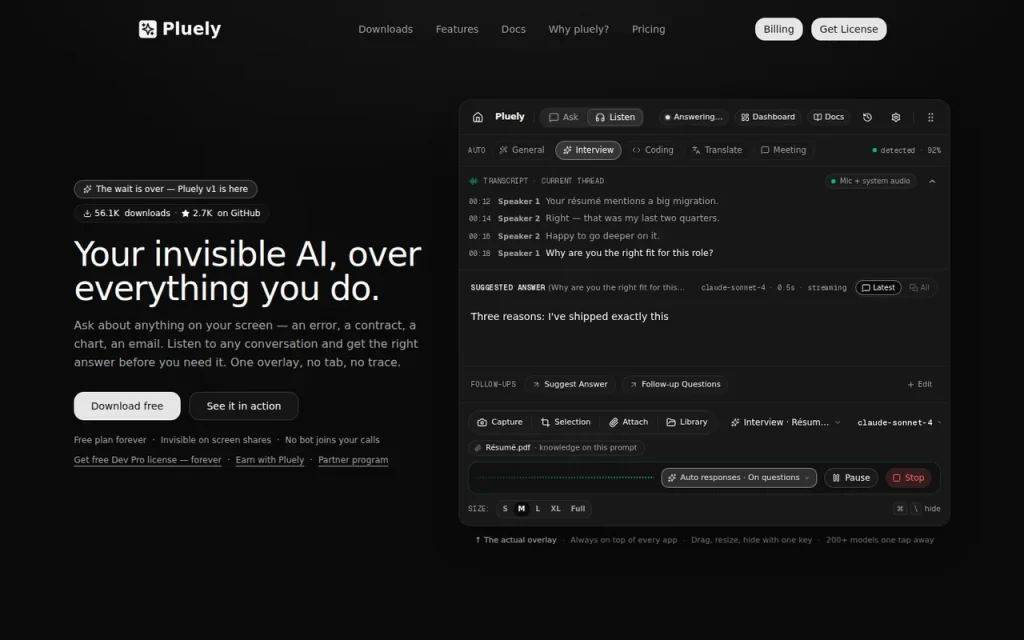Set overlay size to Full
1024x640 pixels.
click(578, 508)
